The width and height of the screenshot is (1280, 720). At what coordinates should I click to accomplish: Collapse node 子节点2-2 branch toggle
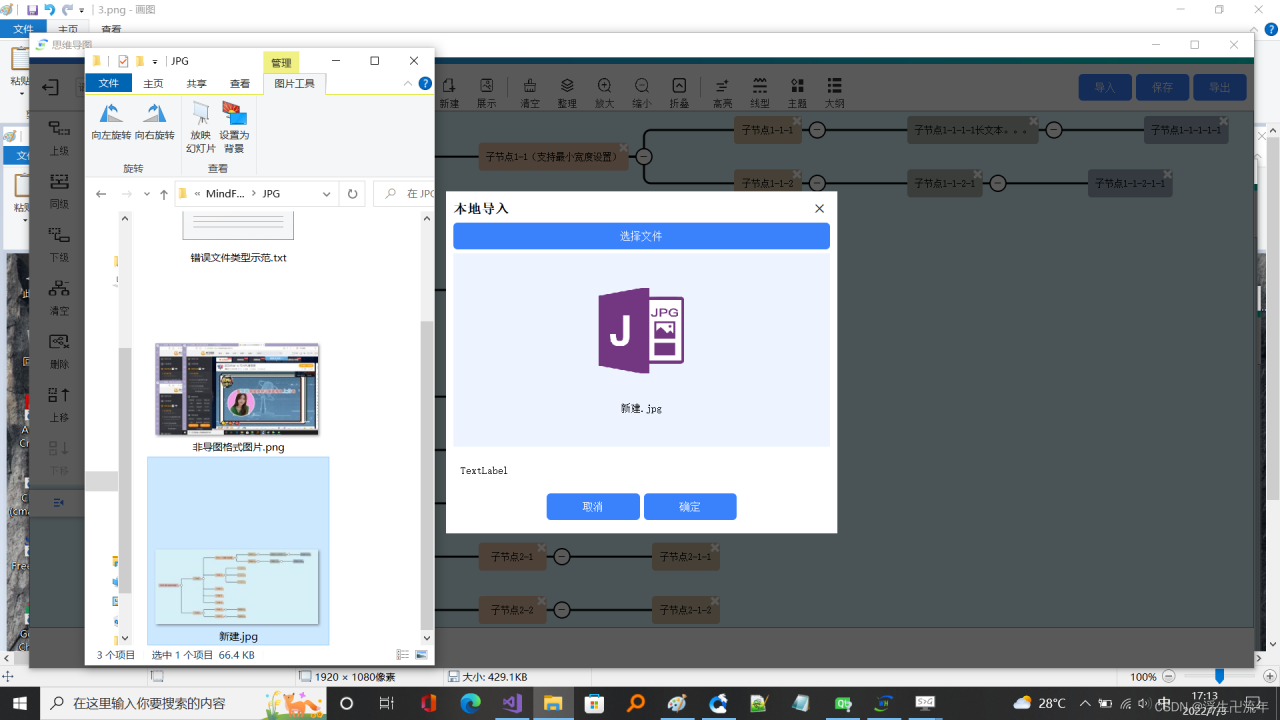pos(562,609)
